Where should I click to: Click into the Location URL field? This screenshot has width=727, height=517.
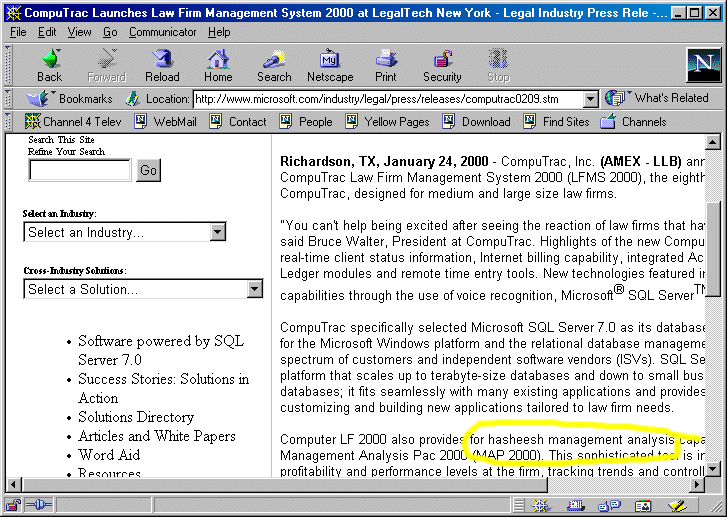point(389,99)
